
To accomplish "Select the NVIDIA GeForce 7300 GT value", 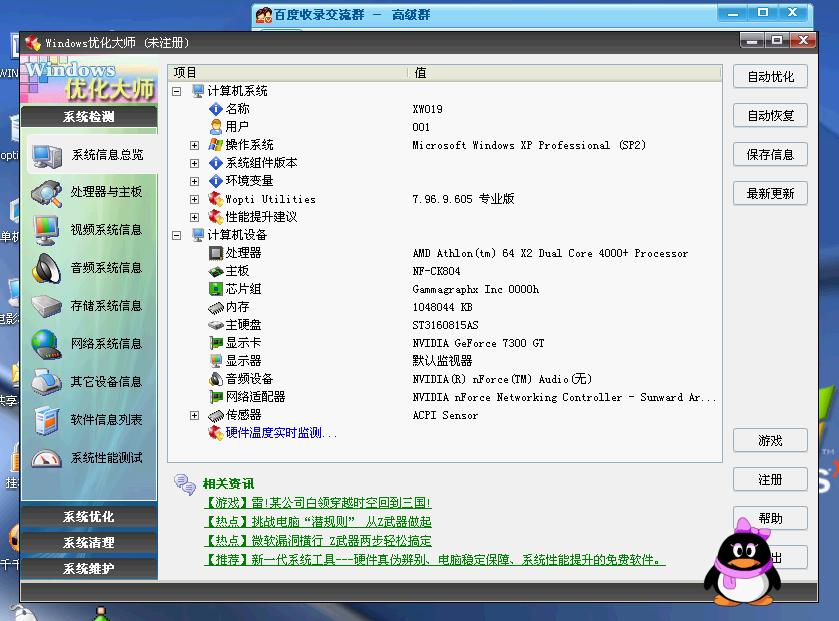I will [x=478, y=343].
